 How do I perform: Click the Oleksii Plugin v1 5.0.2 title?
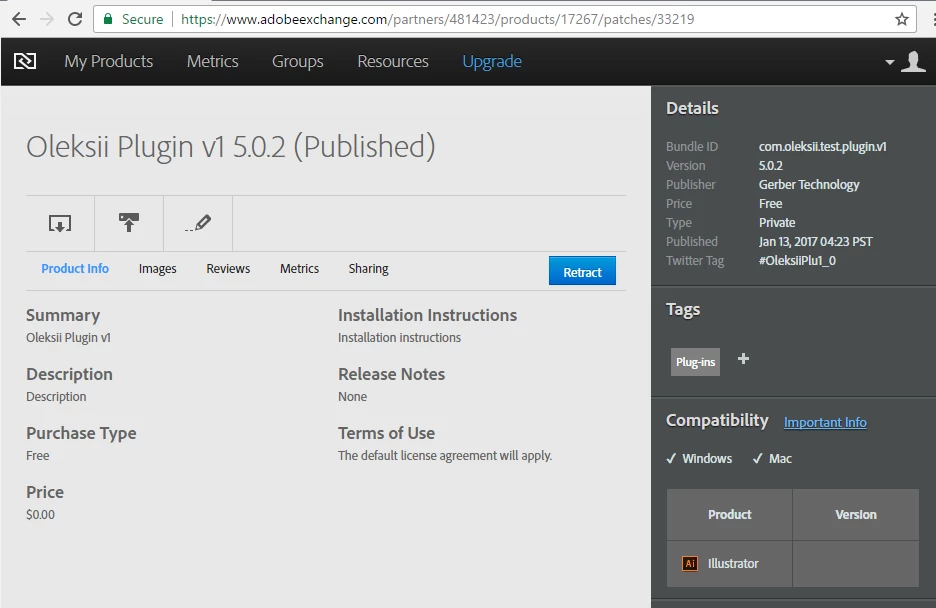point(230,147)
